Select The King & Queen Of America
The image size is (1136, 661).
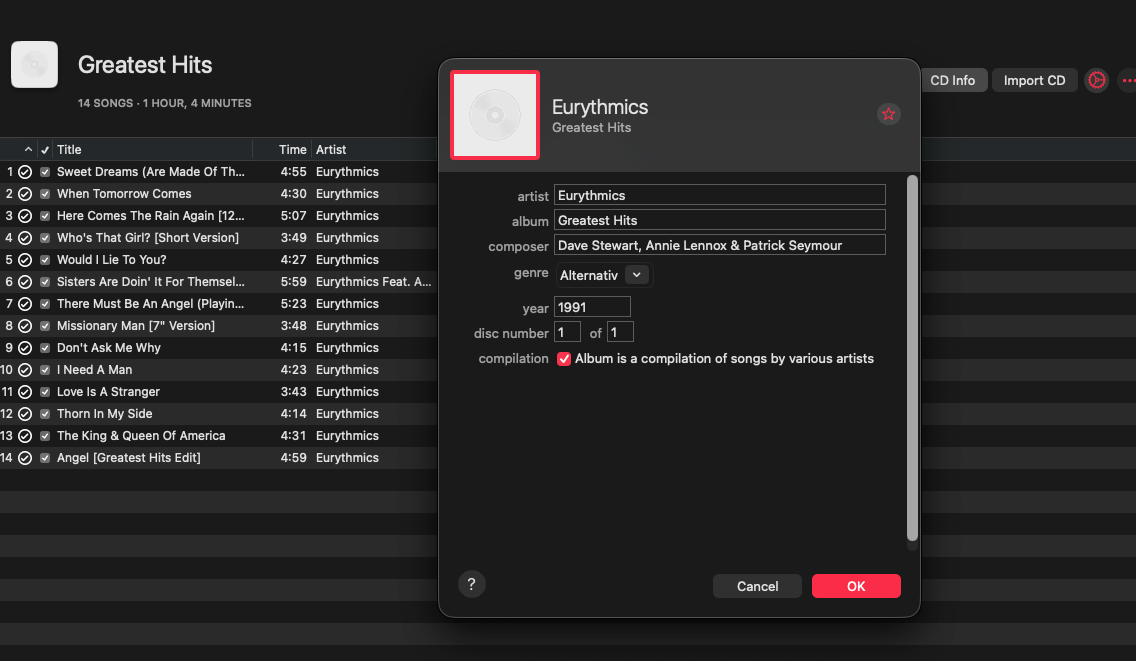pos(141,436)
